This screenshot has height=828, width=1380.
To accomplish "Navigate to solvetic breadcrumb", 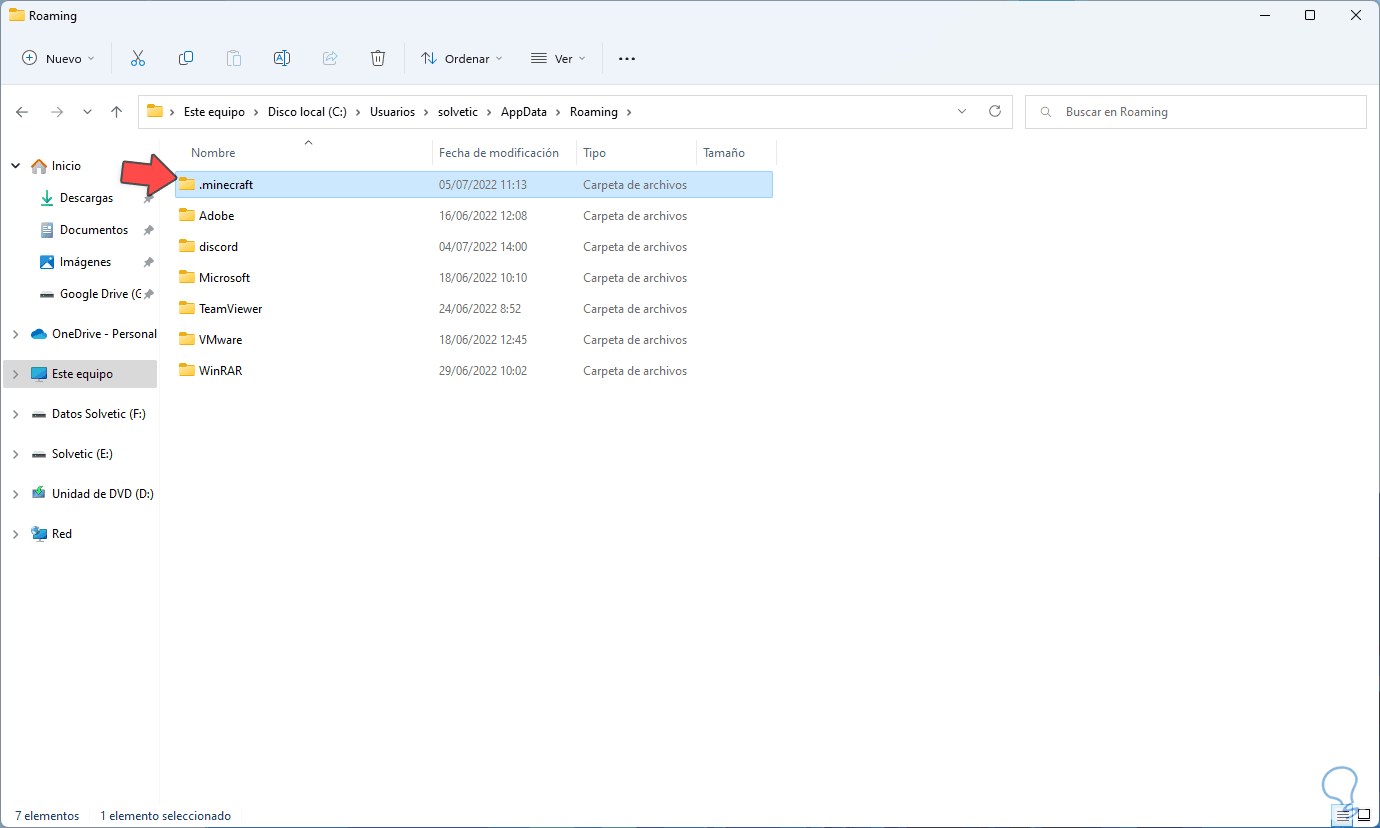I will click(x=458, y=112).
